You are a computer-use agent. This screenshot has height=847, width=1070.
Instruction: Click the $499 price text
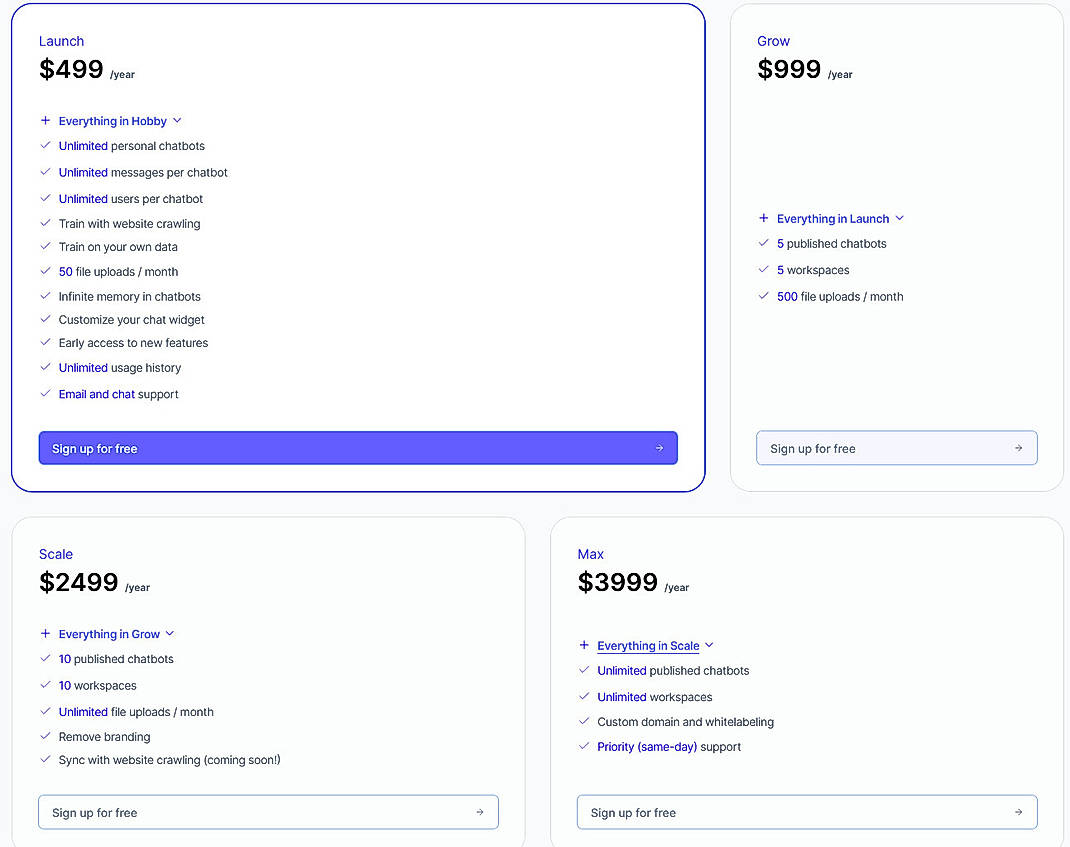point(71,69)
